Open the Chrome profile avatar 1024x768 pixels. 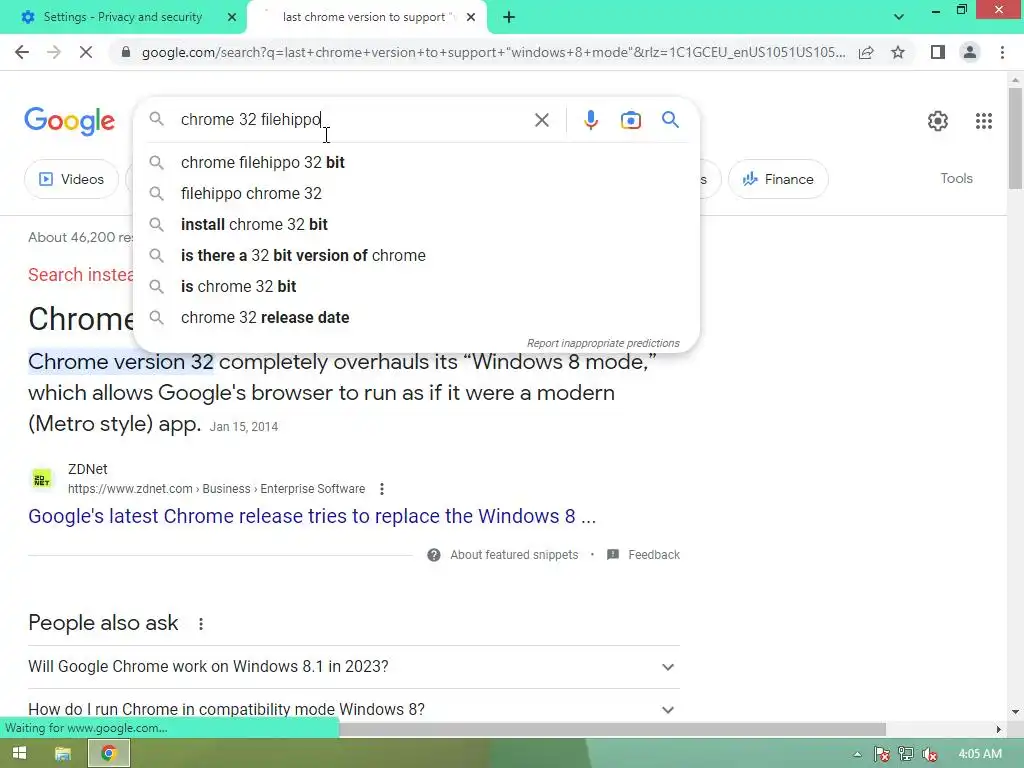(970, 52)
